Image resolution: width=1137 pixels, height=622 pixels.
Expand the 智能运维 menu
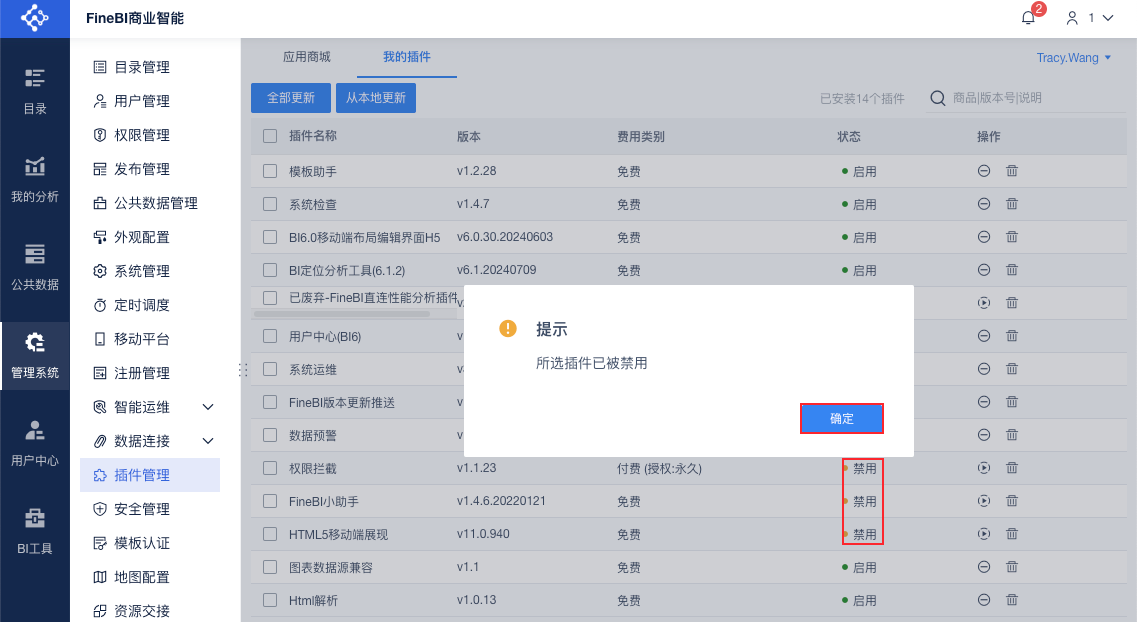[x=208, y=407]
